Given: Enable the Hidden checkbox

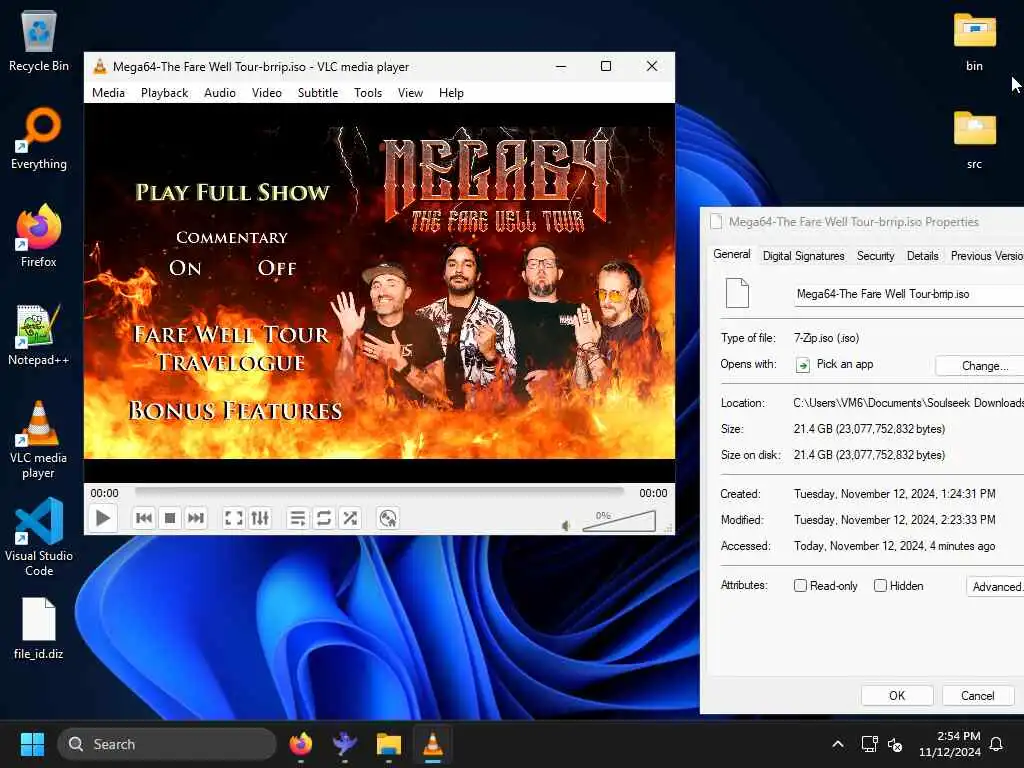Looking at the screenshot, I should (x=880, y=586).
